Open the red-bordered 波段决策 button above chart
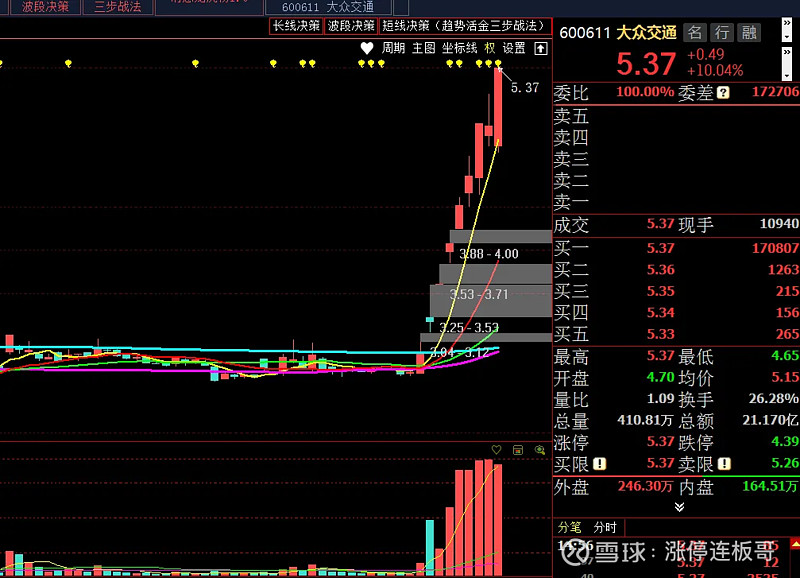 tap(352, 26)
